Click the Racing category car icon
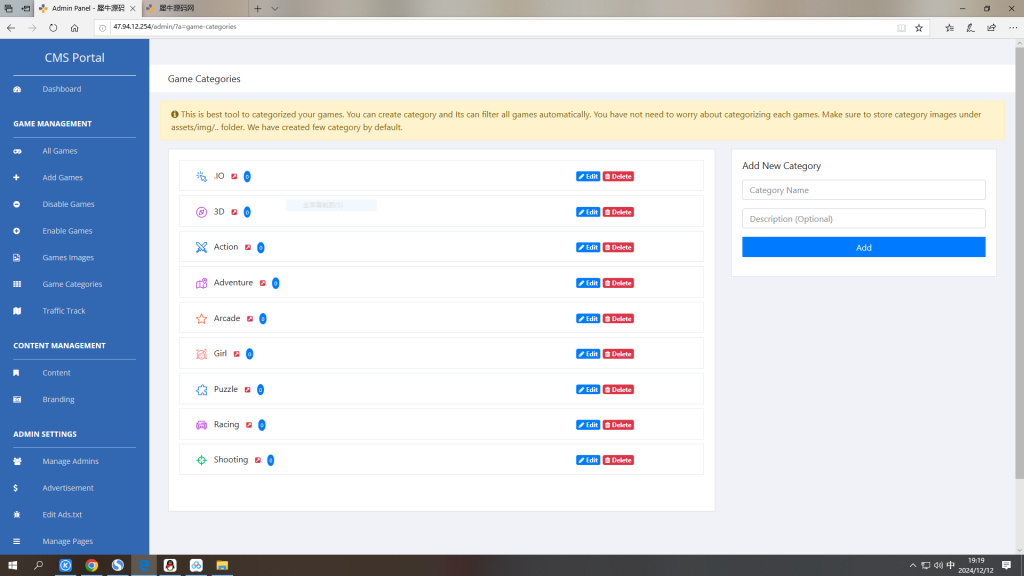Viewport: 1024px width, 576px height. pyautogui.click(x=201, y=425)
